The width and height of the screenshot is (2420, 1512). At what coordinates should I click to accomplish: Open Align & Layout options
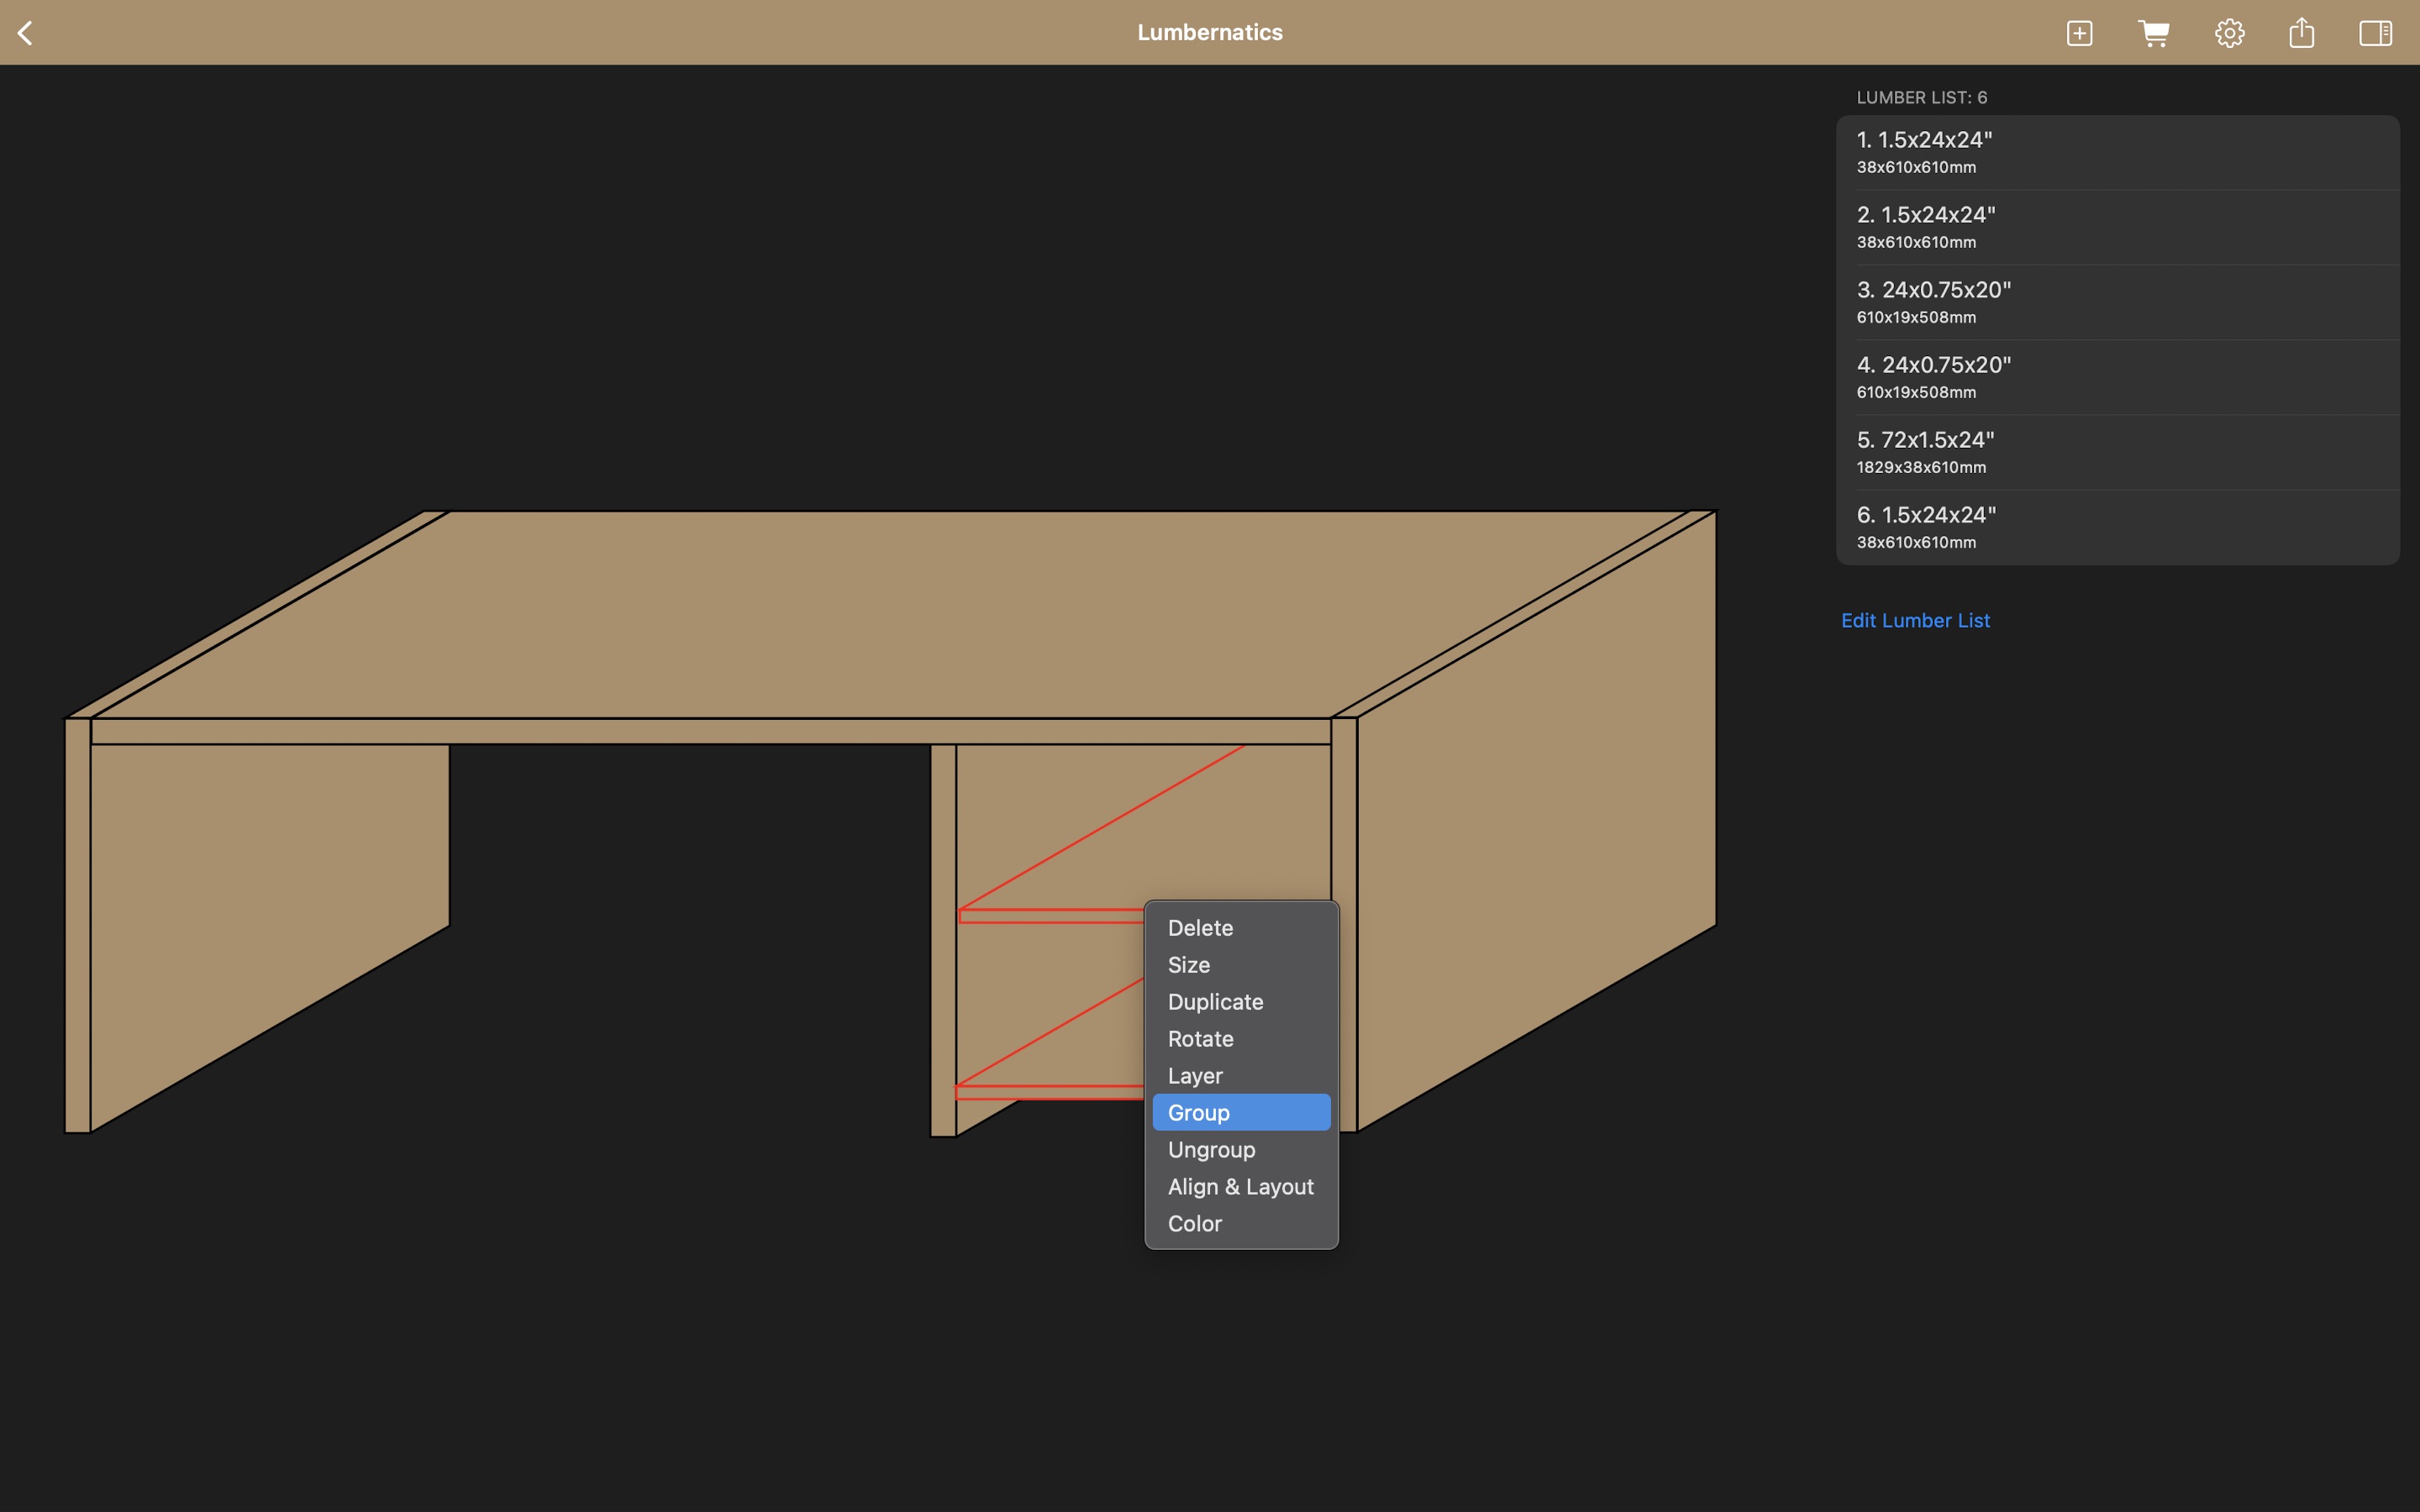(x=1240, y=1186)
